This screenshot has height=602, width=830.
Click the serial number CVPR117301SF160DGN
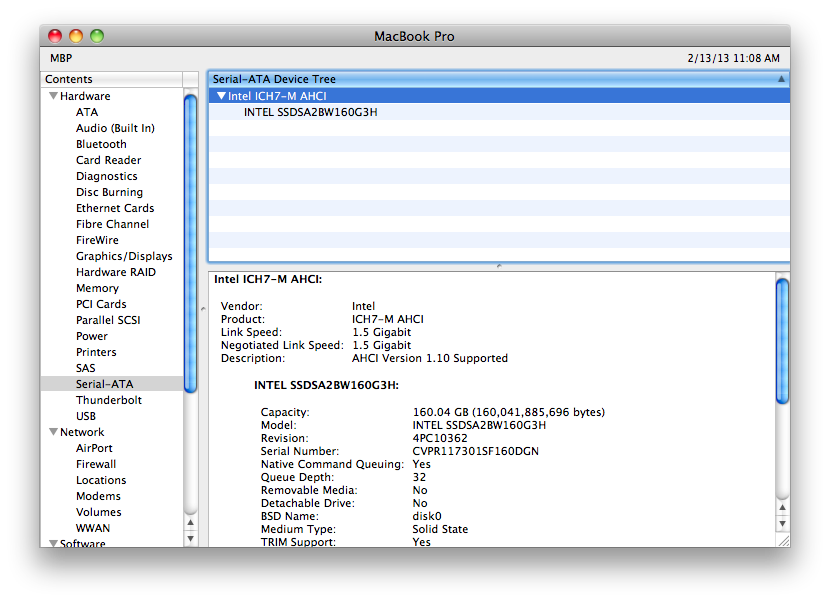[x=475, y=451]
